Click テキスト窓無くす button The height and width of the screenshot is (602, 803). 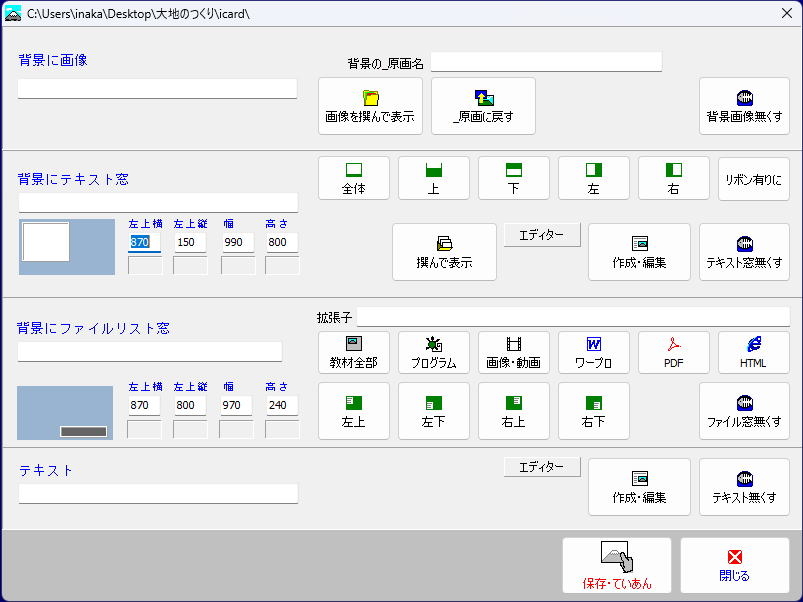point(744,252)
